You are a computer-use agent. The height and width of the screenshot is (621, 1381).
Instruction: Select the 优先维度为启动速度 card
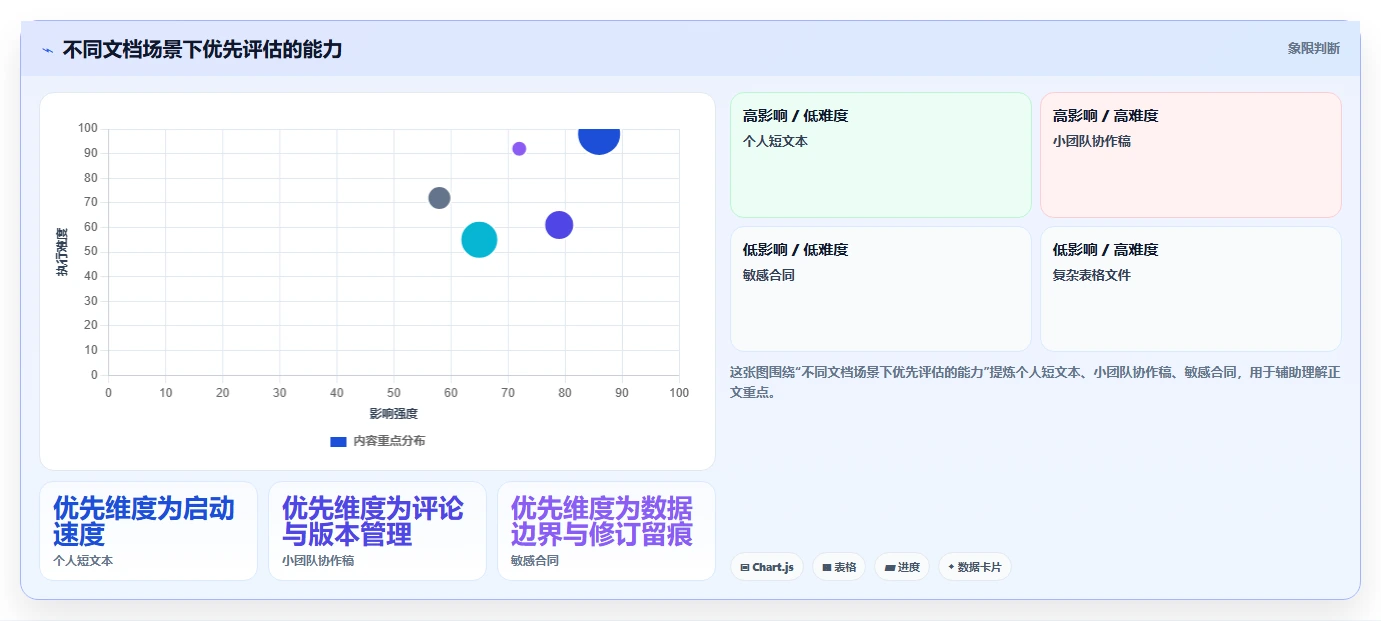(x=149, y=531)
